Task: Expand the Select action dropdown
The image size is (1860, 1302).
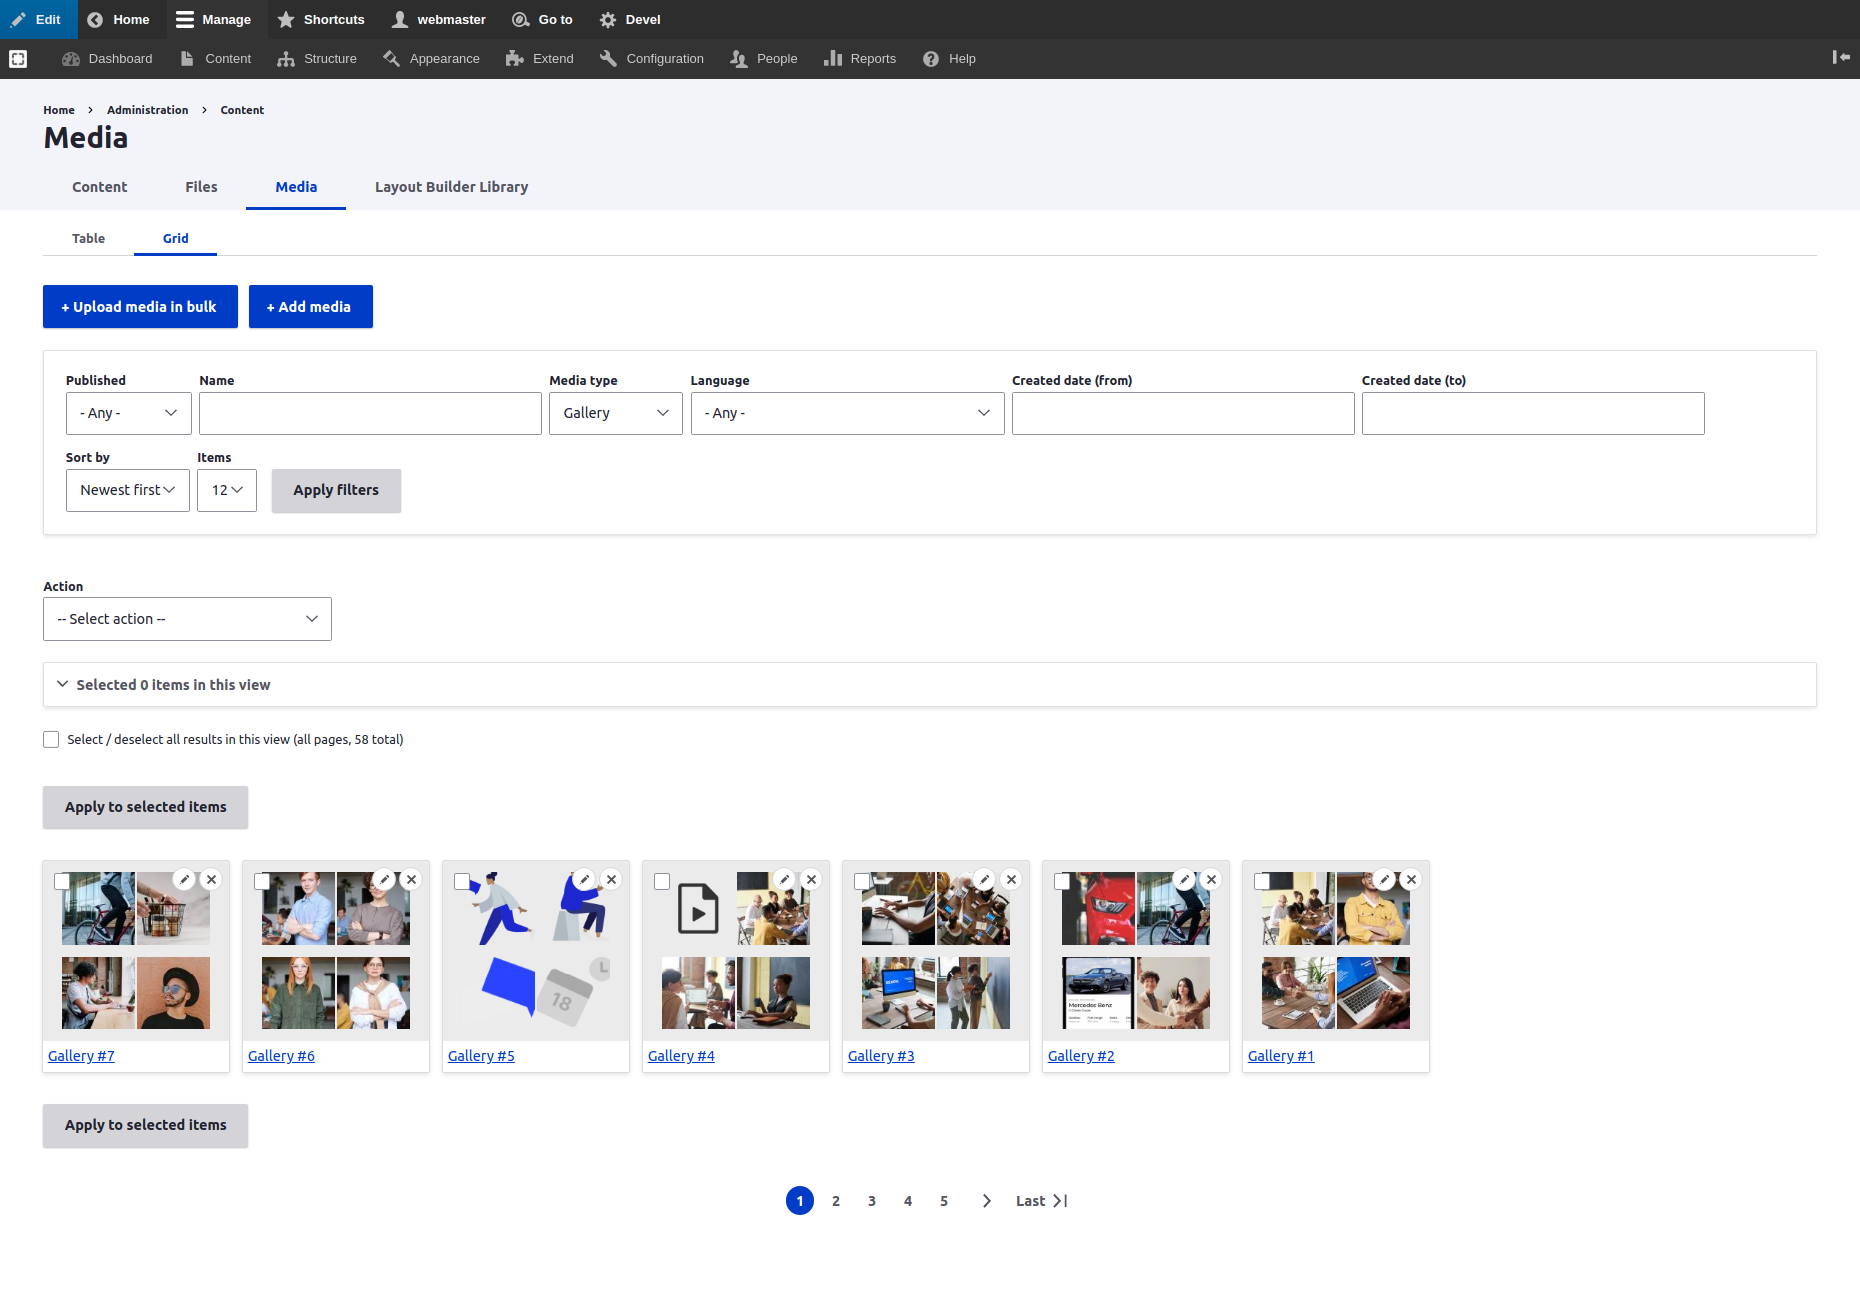Action: pyautogui.click(x=187, y=618)
